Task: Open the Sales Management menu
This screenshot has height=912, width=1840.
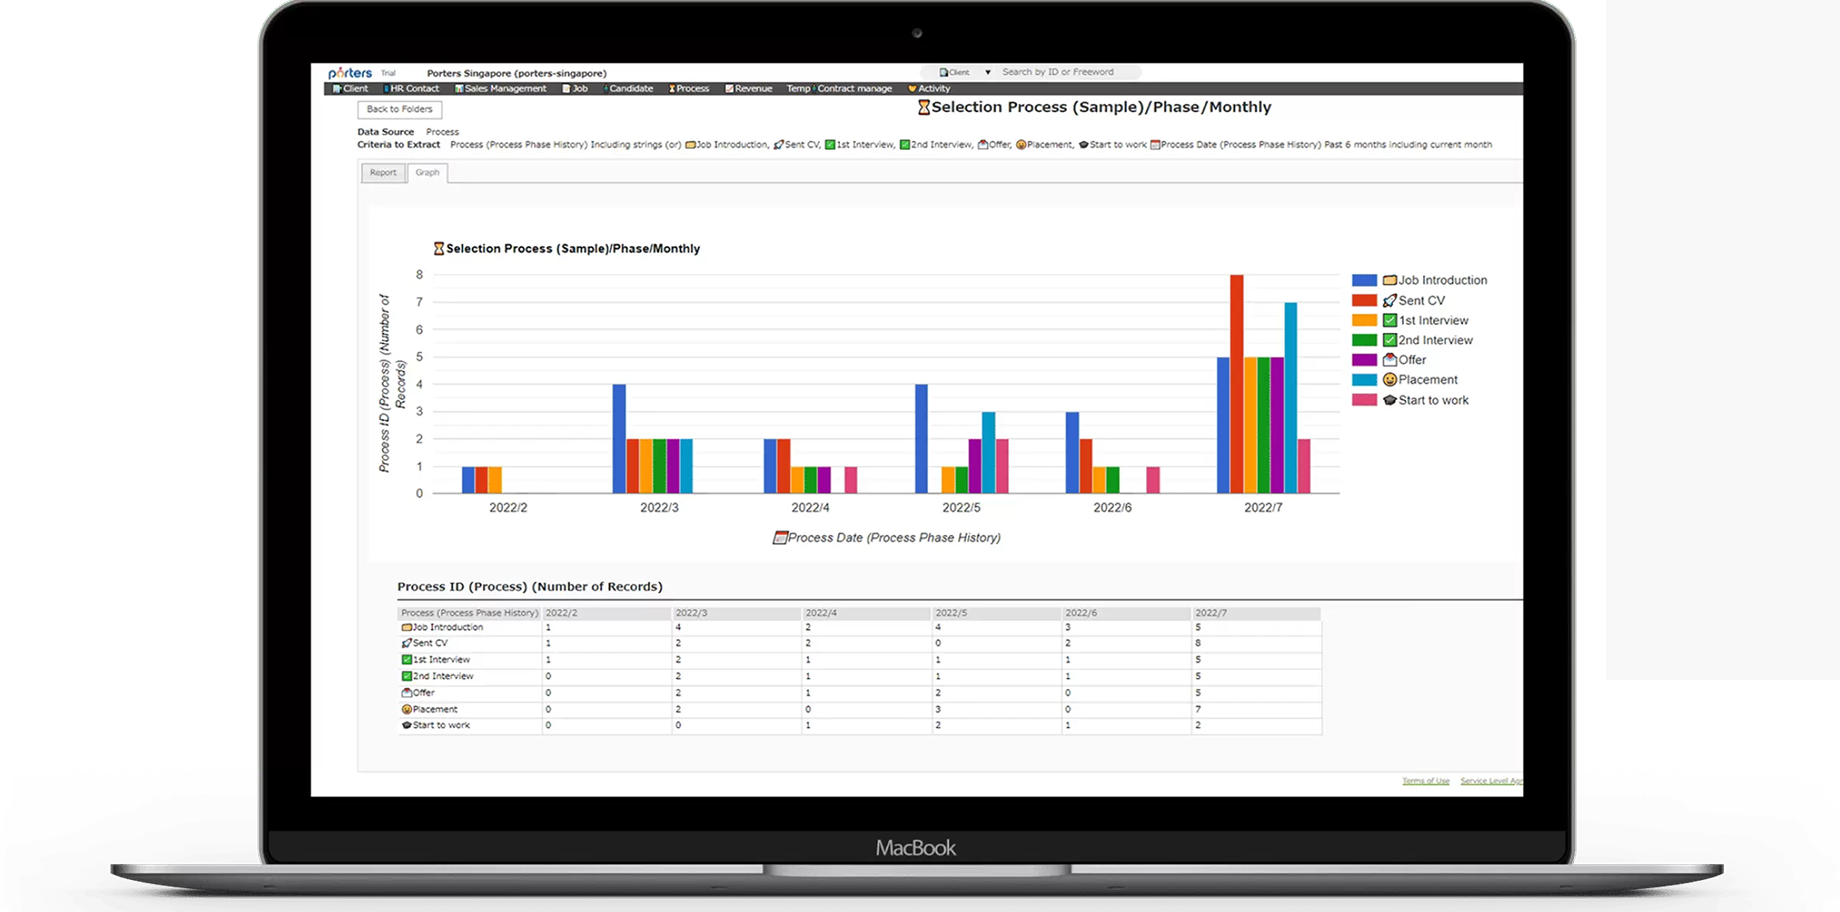Action: tap(501, 89)
